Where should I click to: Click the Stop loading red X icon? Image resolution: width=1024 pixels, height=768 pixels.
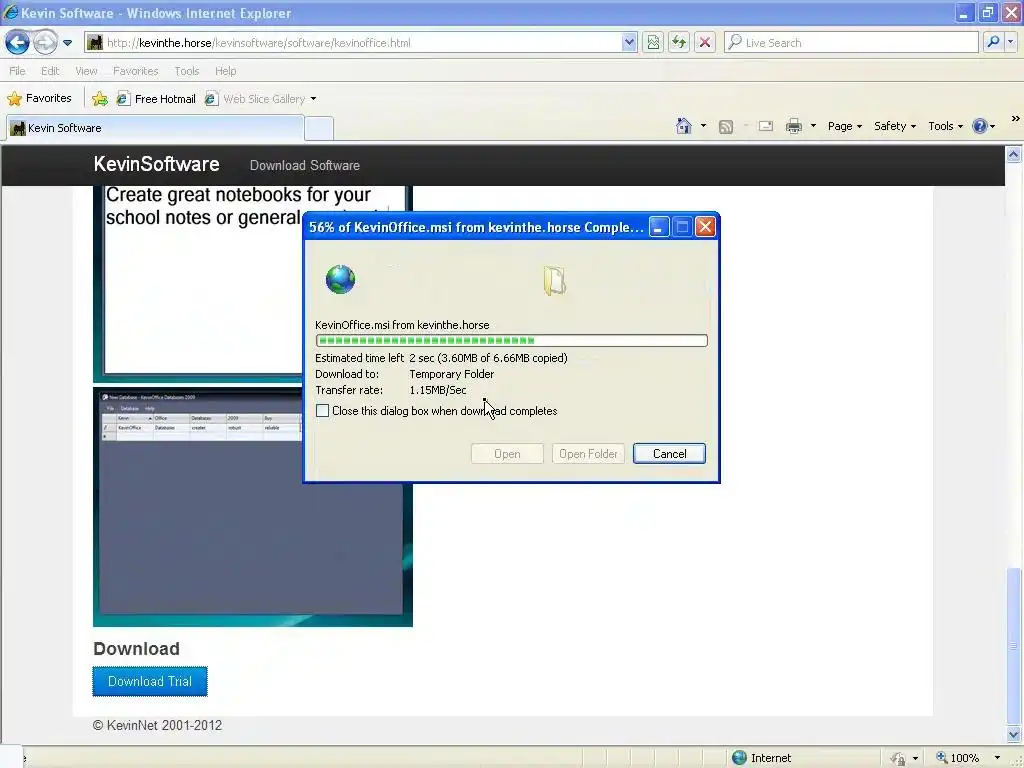click(705, 43)
